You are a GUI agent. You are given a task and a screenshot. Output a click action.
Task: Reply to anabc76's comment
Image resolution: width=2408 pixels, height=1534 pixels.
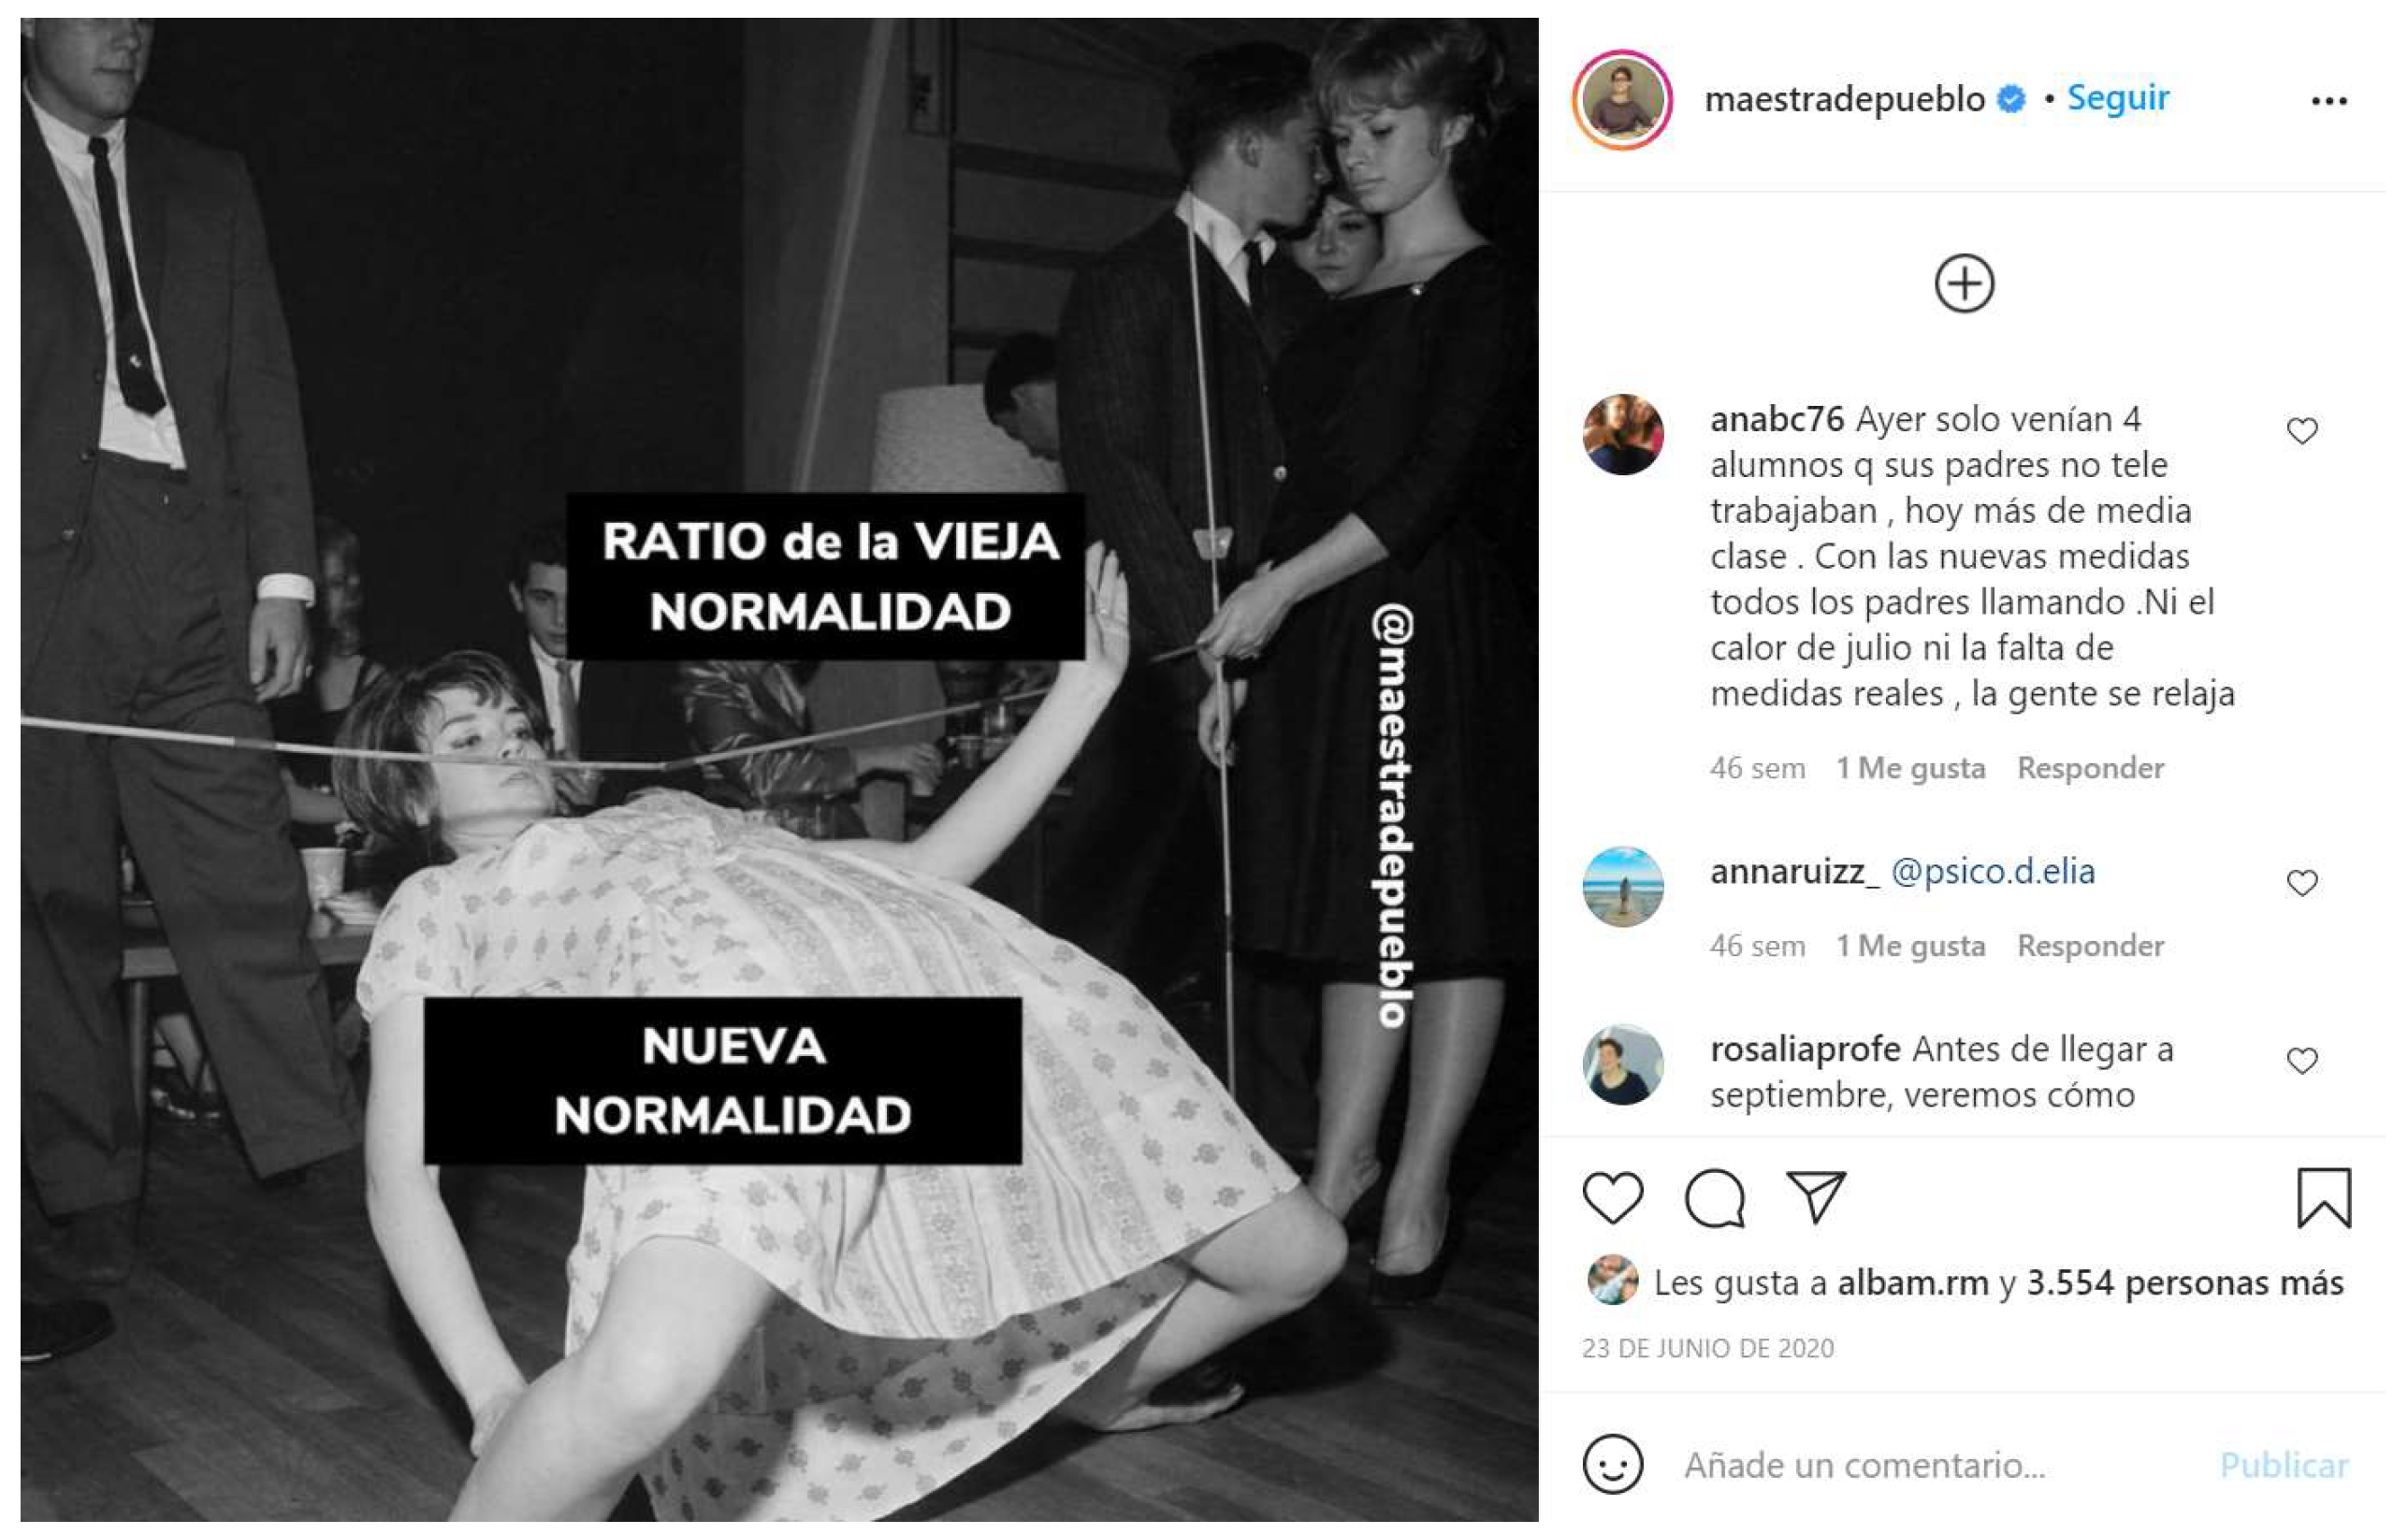2090,768
